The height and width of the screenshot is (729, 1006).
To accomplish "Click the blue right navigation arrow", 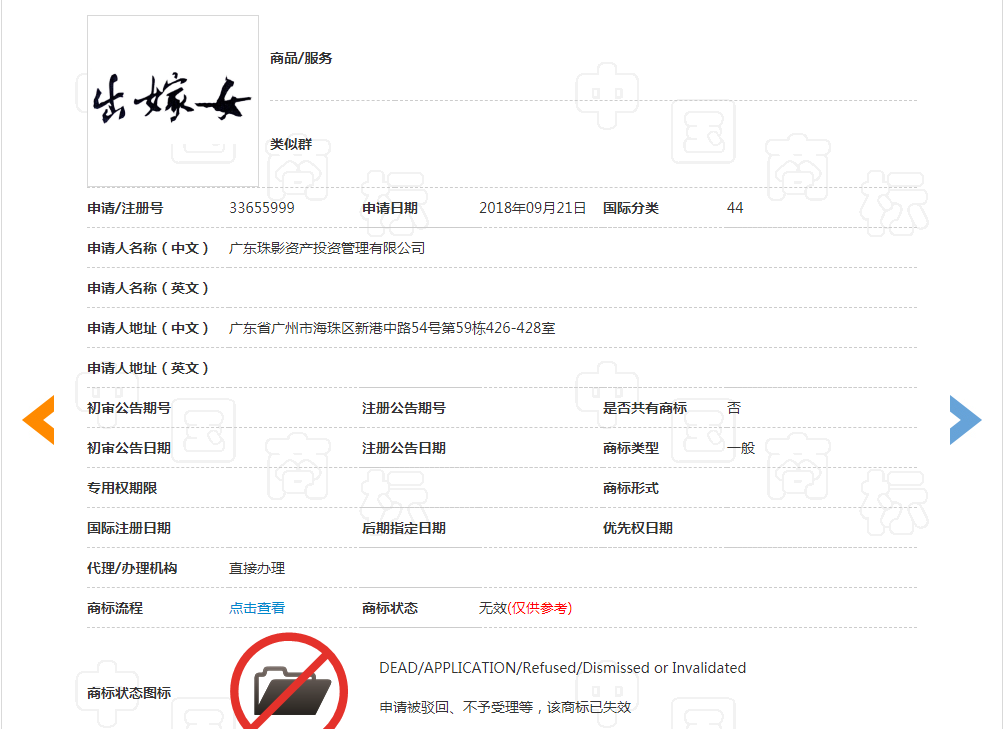I will (966, 419).
